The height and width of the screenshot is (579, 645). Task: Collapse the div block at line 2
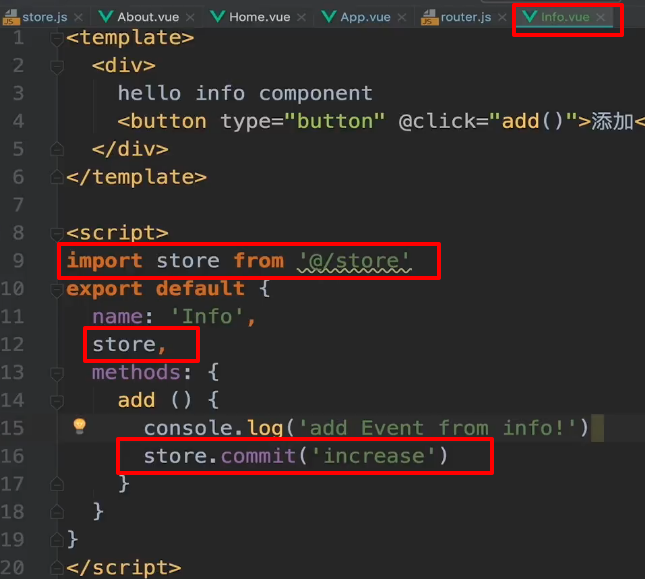tap(57, 67)
